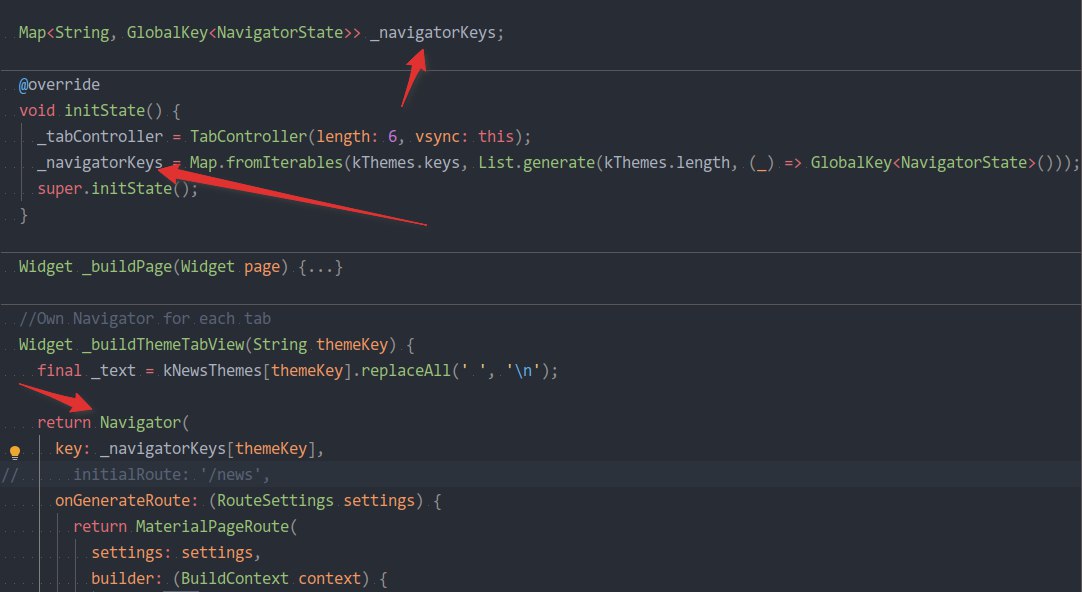Expand the folded {...} body of _buildPage
Viewport: 1082px width, 592px height.
click(321, 267)
